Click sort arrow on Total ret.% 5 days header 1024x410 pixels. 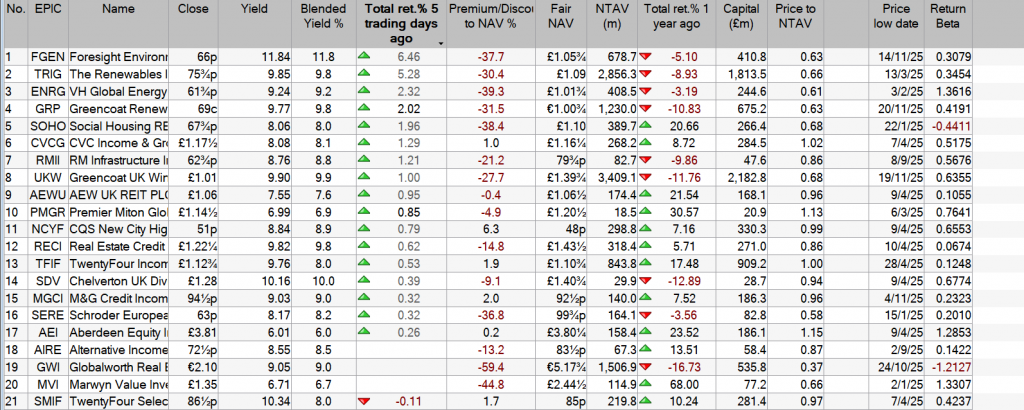[441, 43]
